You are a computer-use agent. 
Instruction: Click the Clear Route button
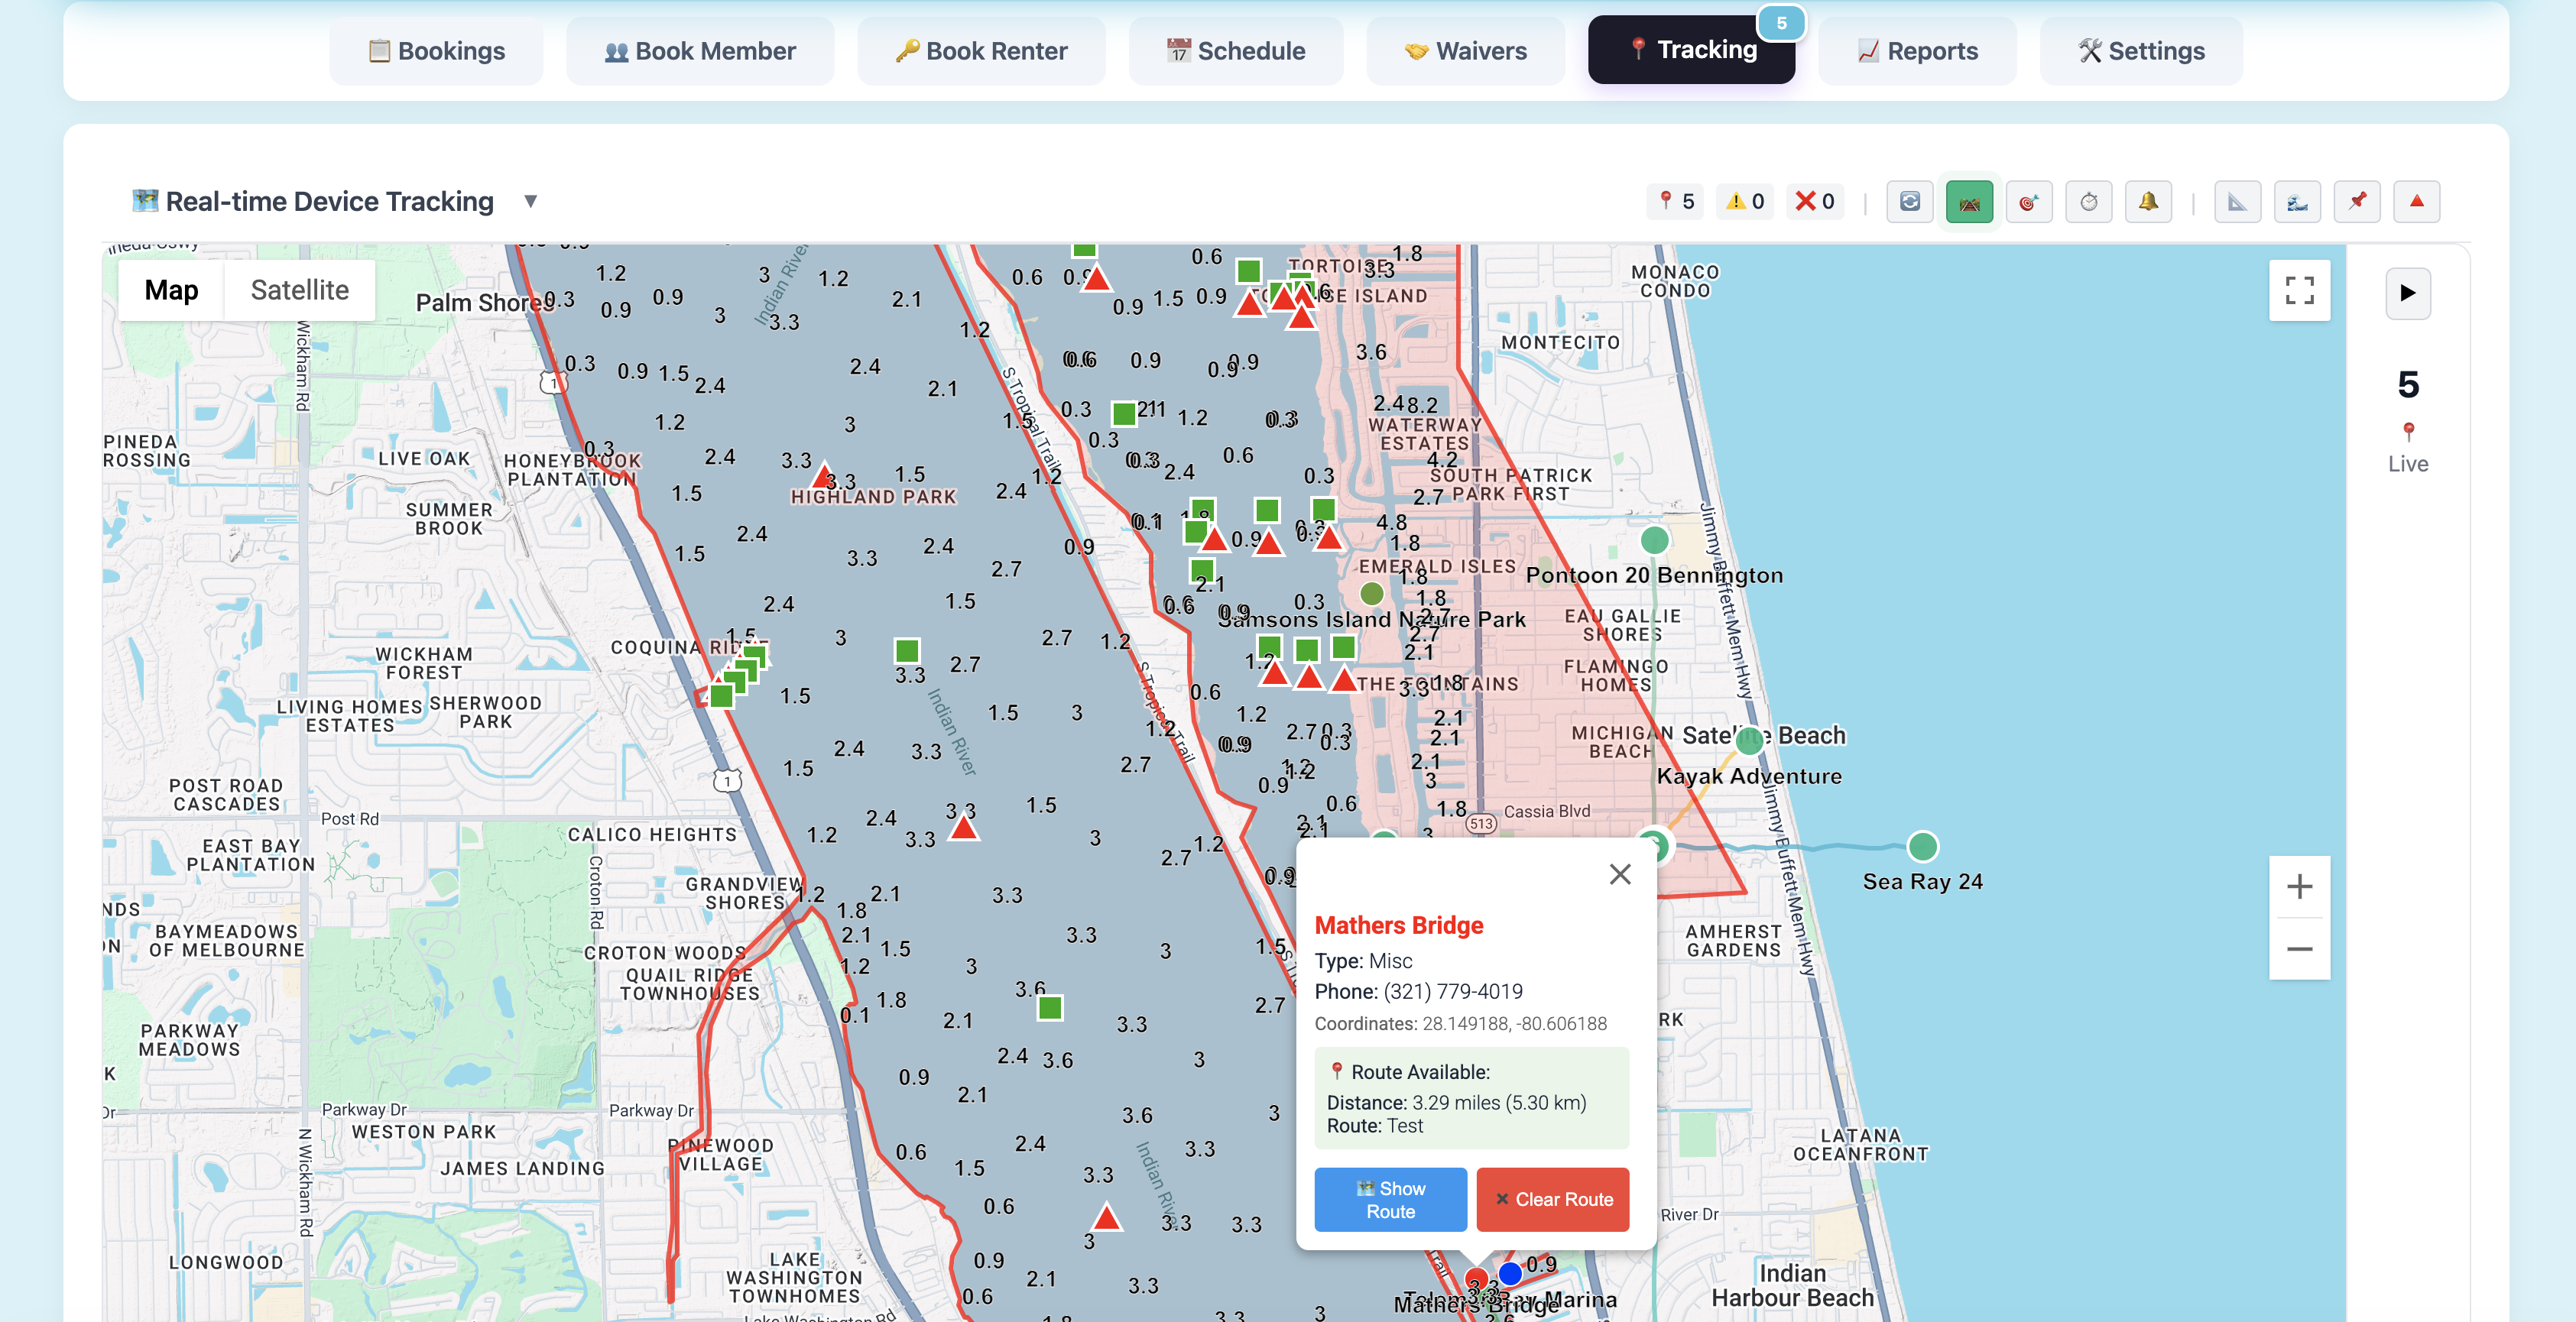point(1552,1199)
